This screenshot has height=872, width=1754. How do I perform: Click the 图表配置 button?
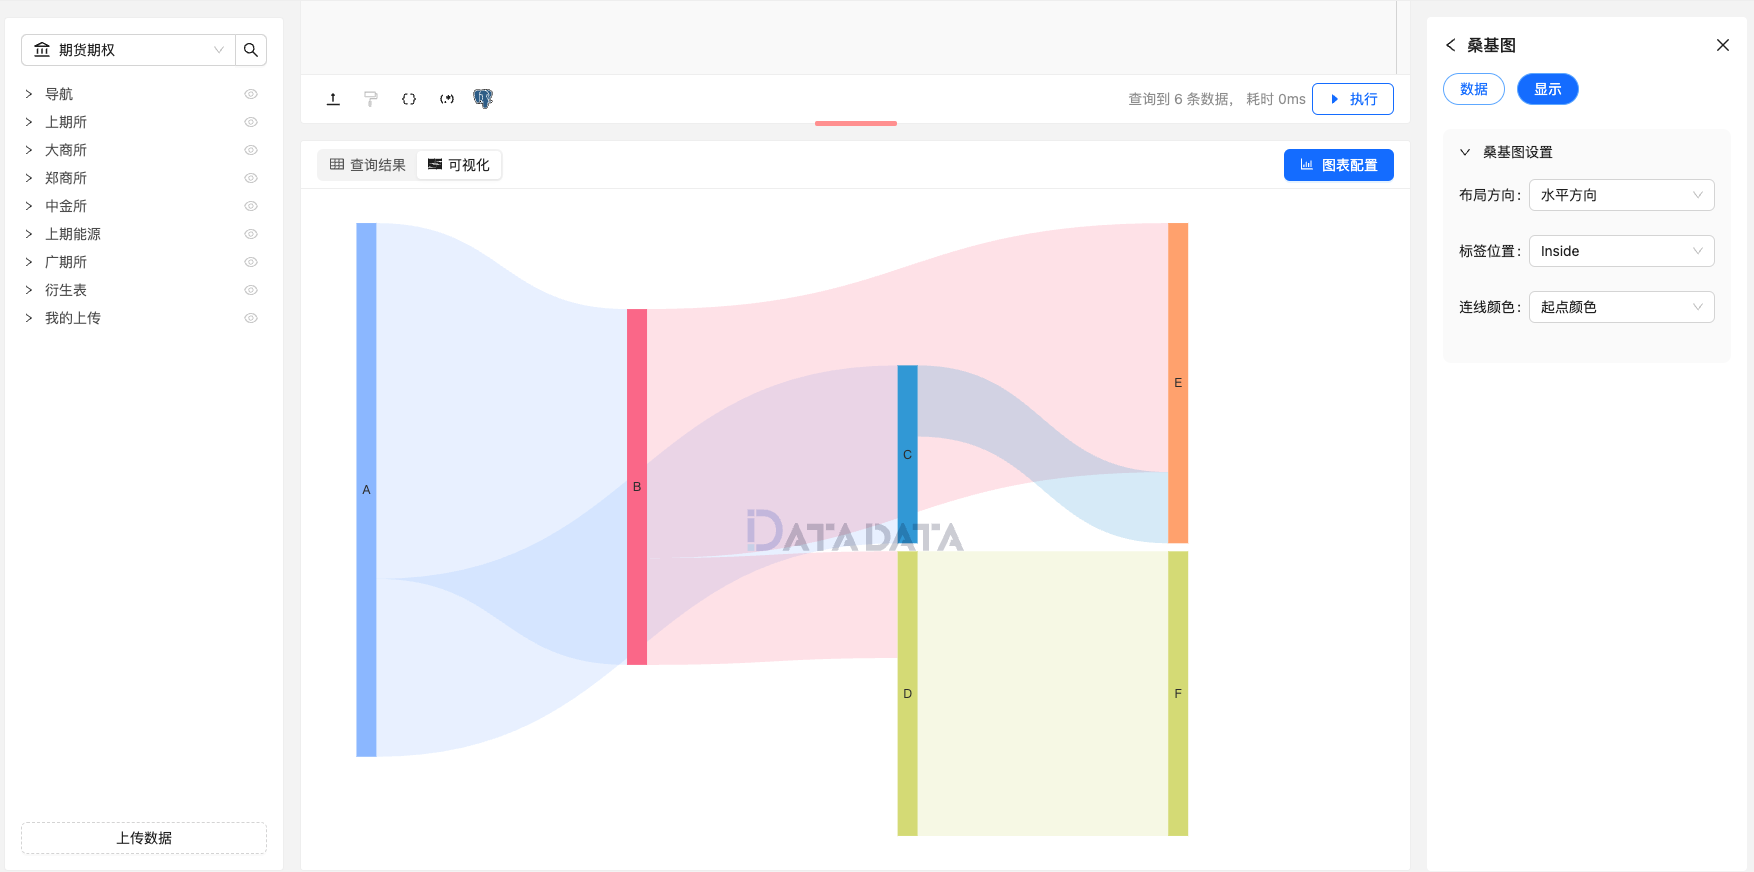coord(1339,165)
